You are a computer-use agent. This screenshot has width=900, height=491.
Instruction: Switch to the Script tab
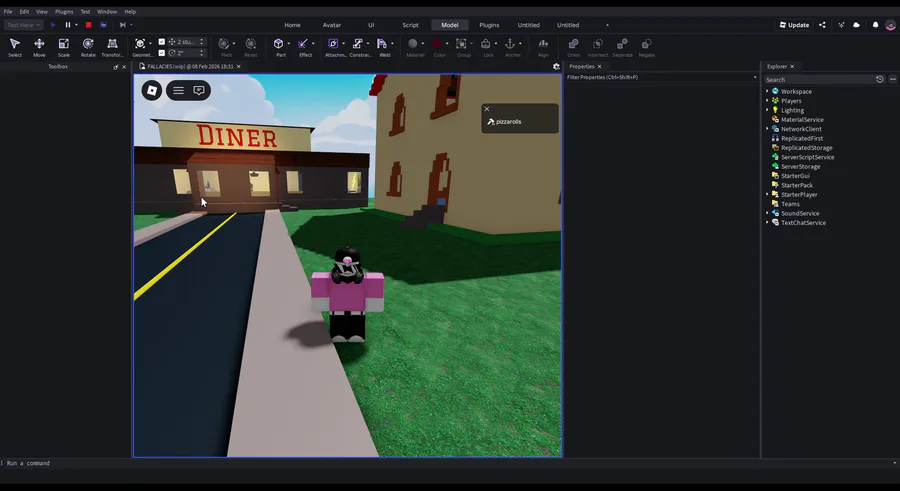click(410, 25)
